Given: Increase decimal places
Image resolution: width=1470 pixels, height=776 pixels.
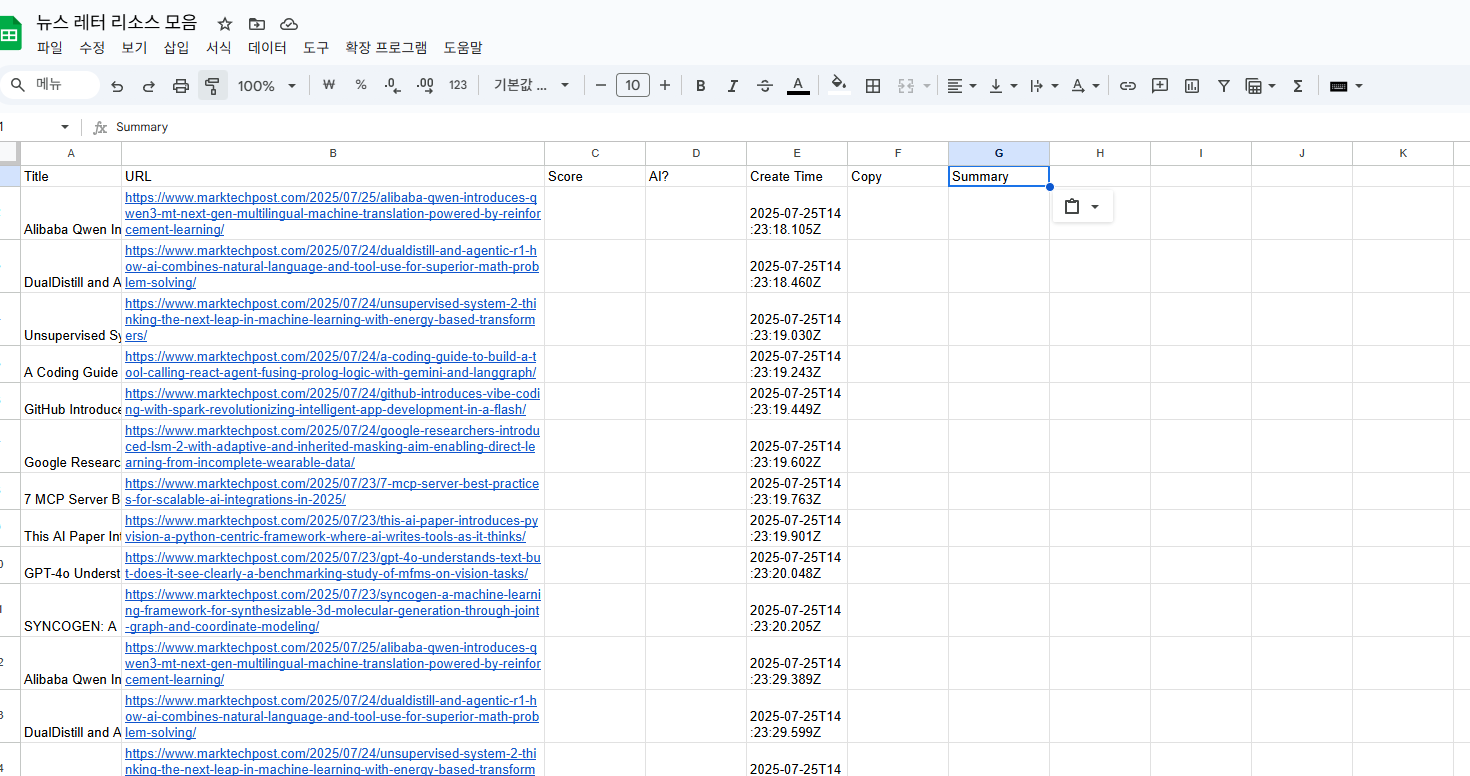Looking at the screenshot, I should (x=424, y=85).
